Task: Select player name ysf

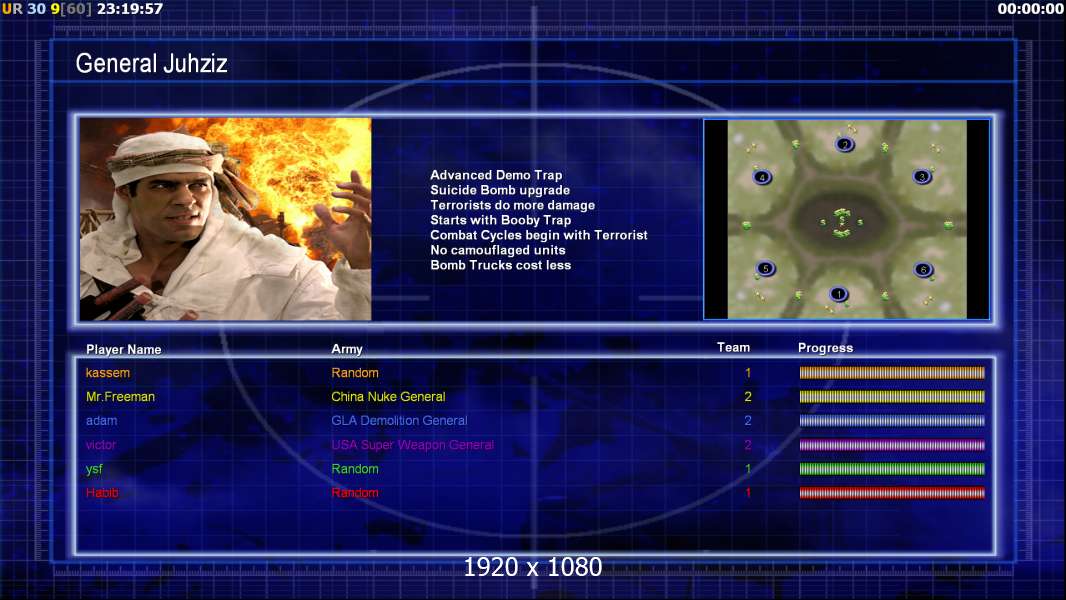Action: tap(94, 469)
